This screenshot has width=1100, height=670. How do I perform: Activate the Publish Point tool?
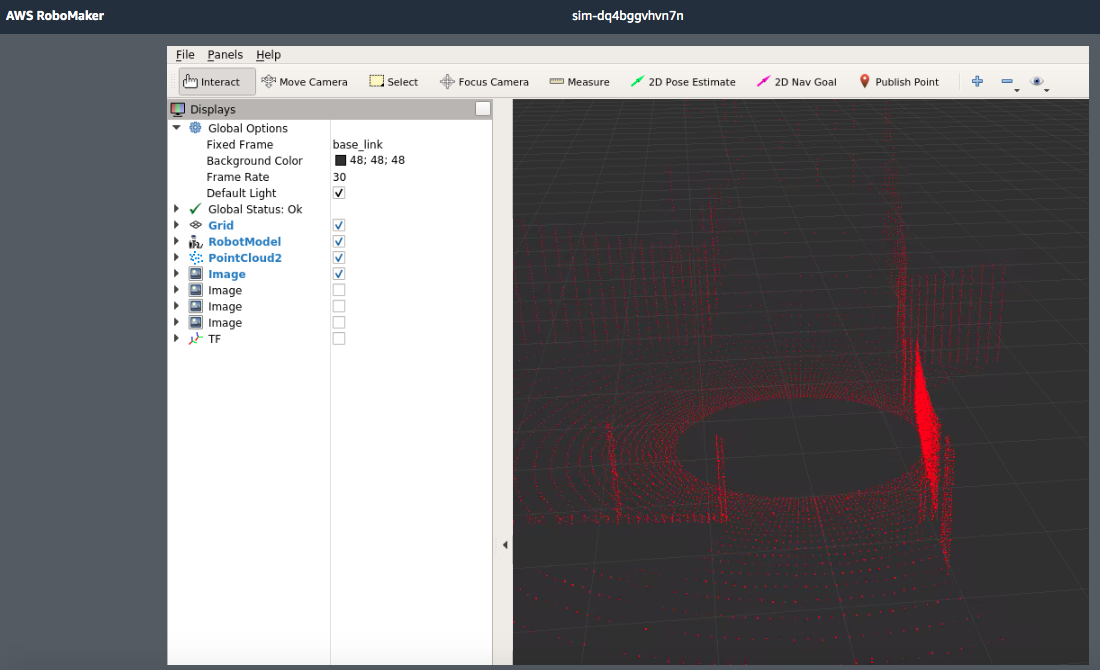point(899,82)
